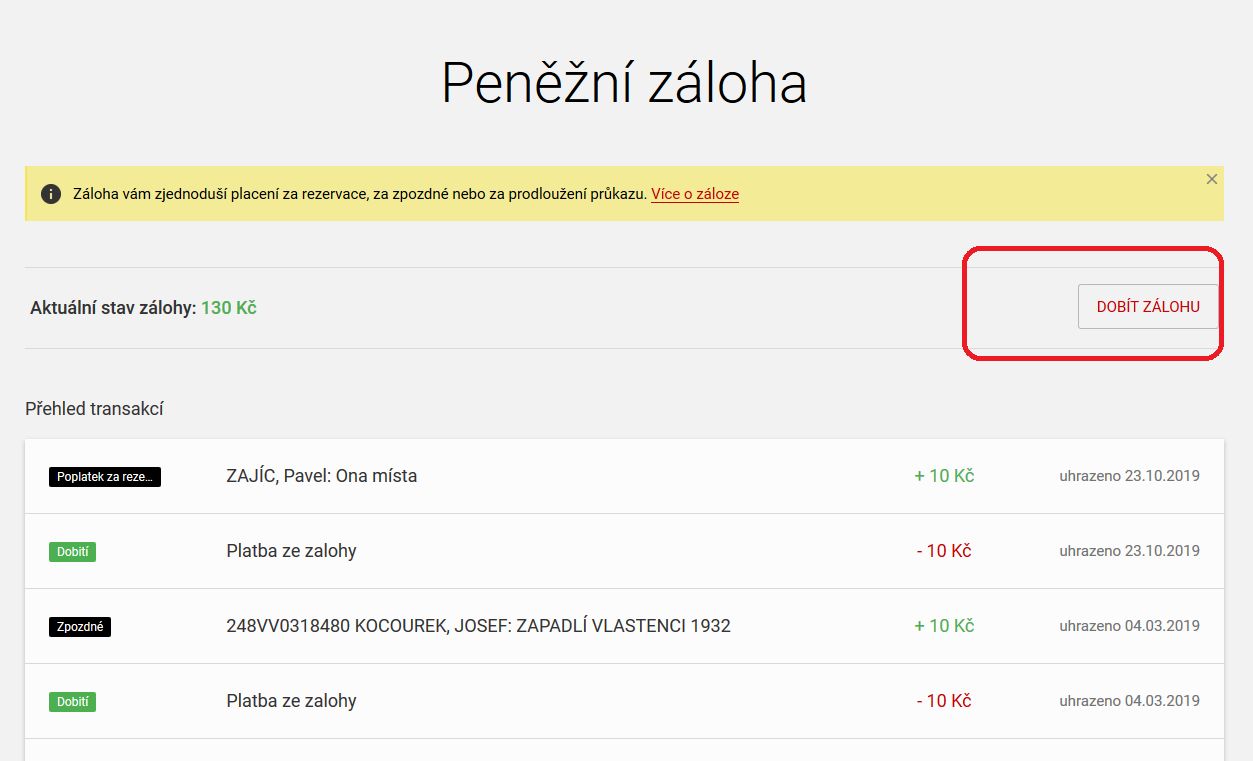Open transaction "ZAJÍC, Pavel: Ona místa"
The image size is (1253, 761).
point(322,476)
